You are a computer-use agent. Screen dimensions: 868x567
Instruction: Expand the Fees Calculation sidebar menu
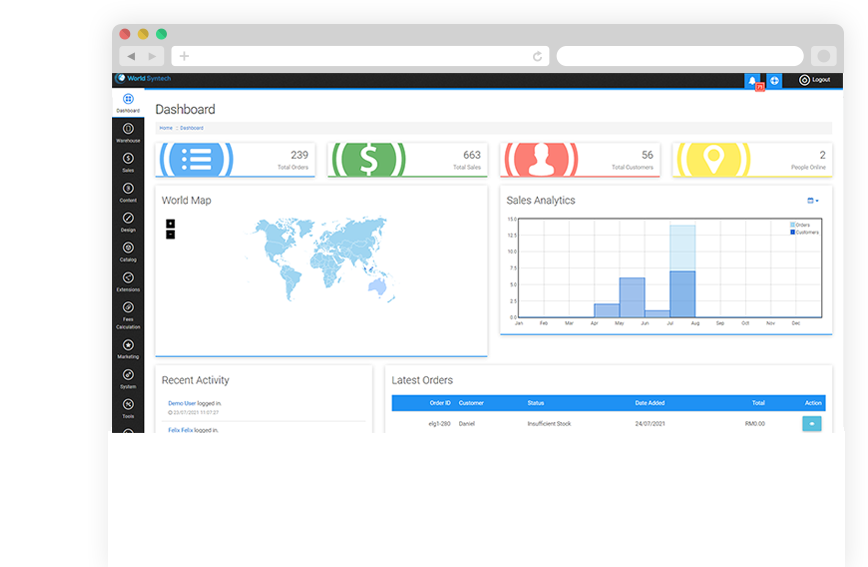coord(128,313)
